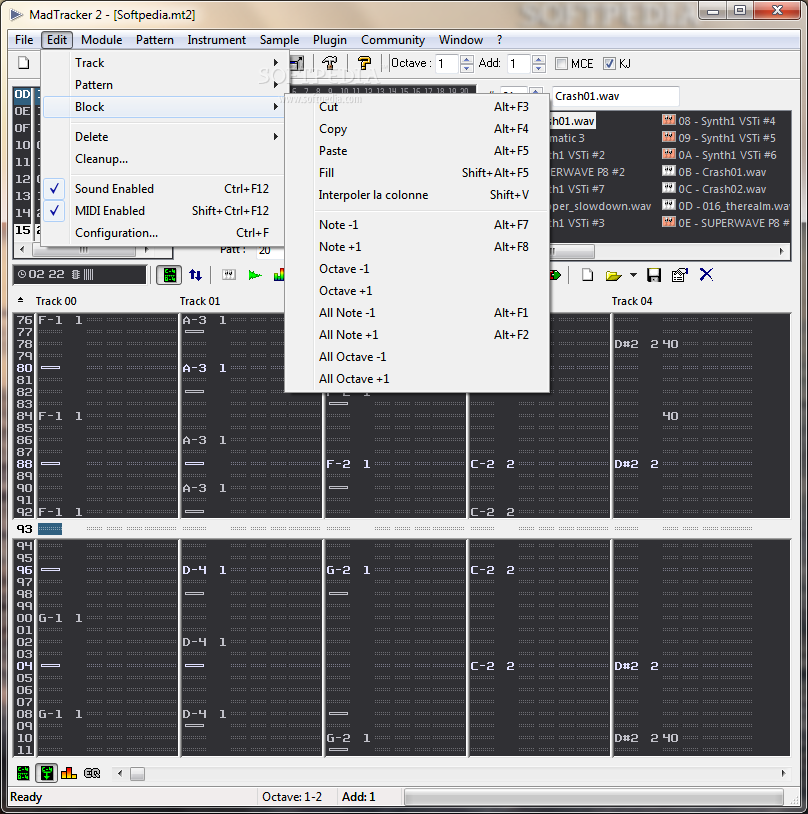This screenshot has width=808, height=814.
Task: Open Configuration... from Edit menu
Action: pyautogui.click(x=164, y=233)
